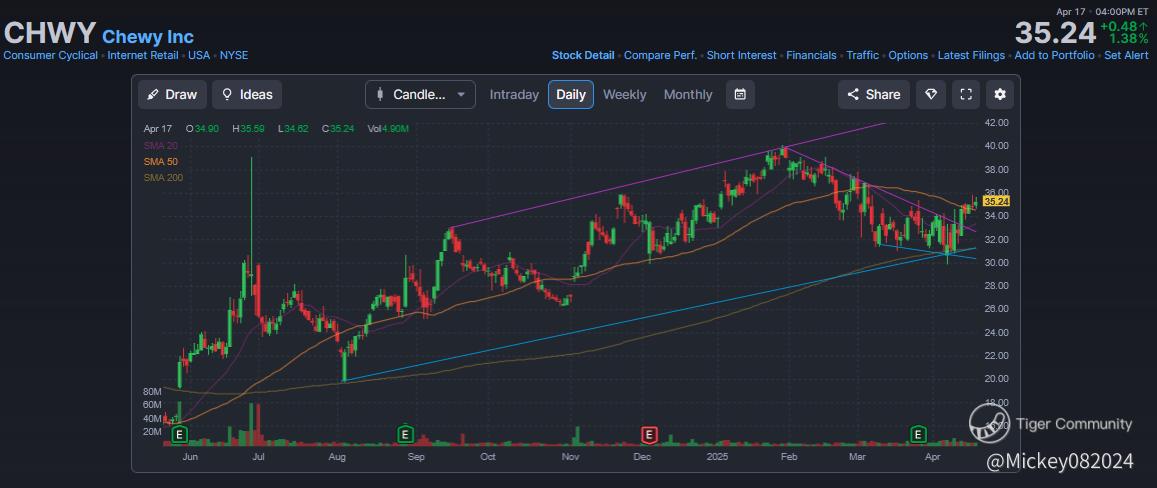
Task: Select the Weekly timeframe
Action: coord(624,94)
